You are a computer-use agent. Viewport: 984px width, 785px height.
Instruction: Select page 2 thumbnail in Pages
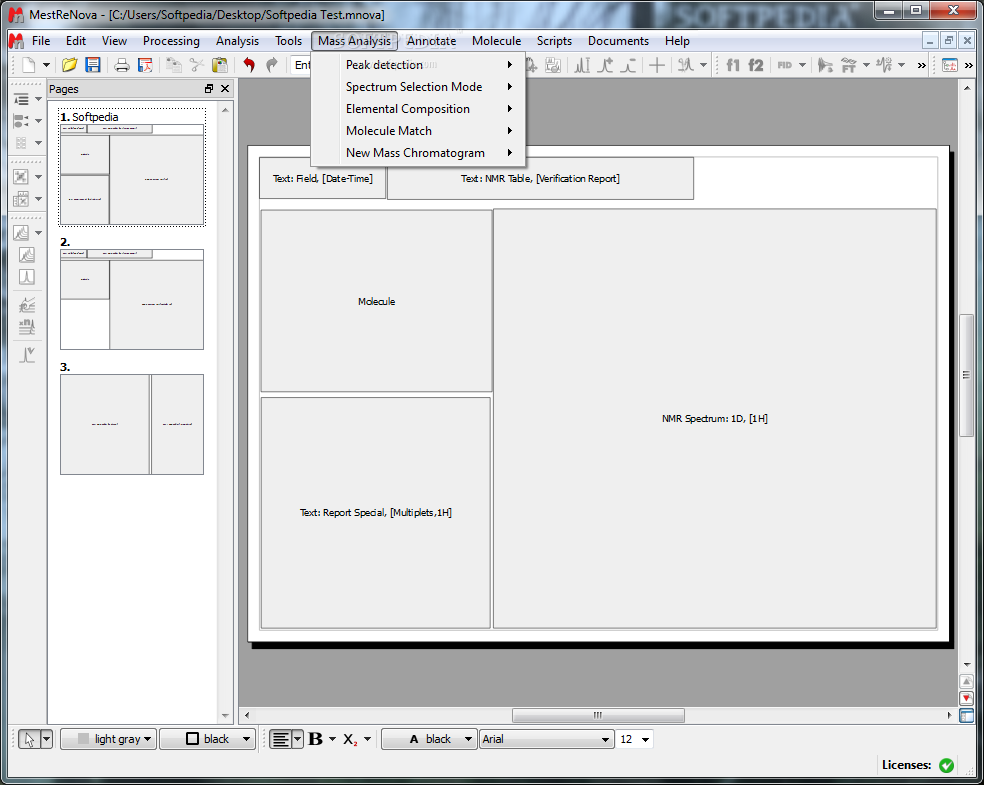132,299
